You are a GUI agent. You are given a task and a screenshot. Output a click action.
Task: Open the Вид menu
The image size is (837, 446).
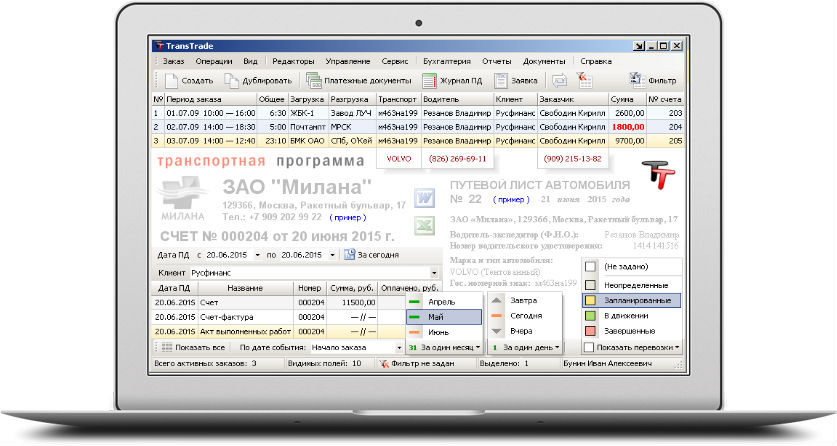click(x=250, y=61)
